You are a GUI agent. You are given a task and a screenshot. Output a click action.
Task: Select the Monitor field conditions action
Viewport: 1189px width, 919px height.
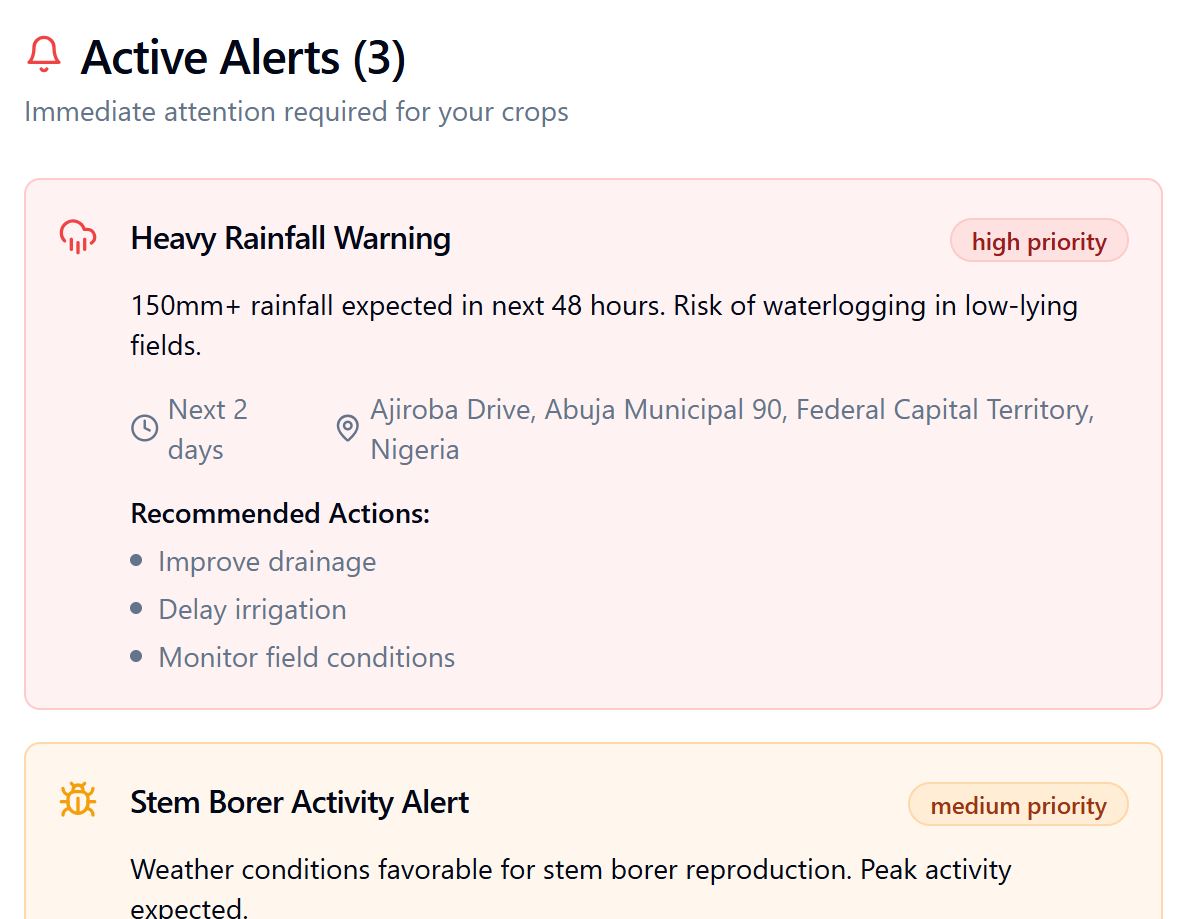[x=306, y=658]
